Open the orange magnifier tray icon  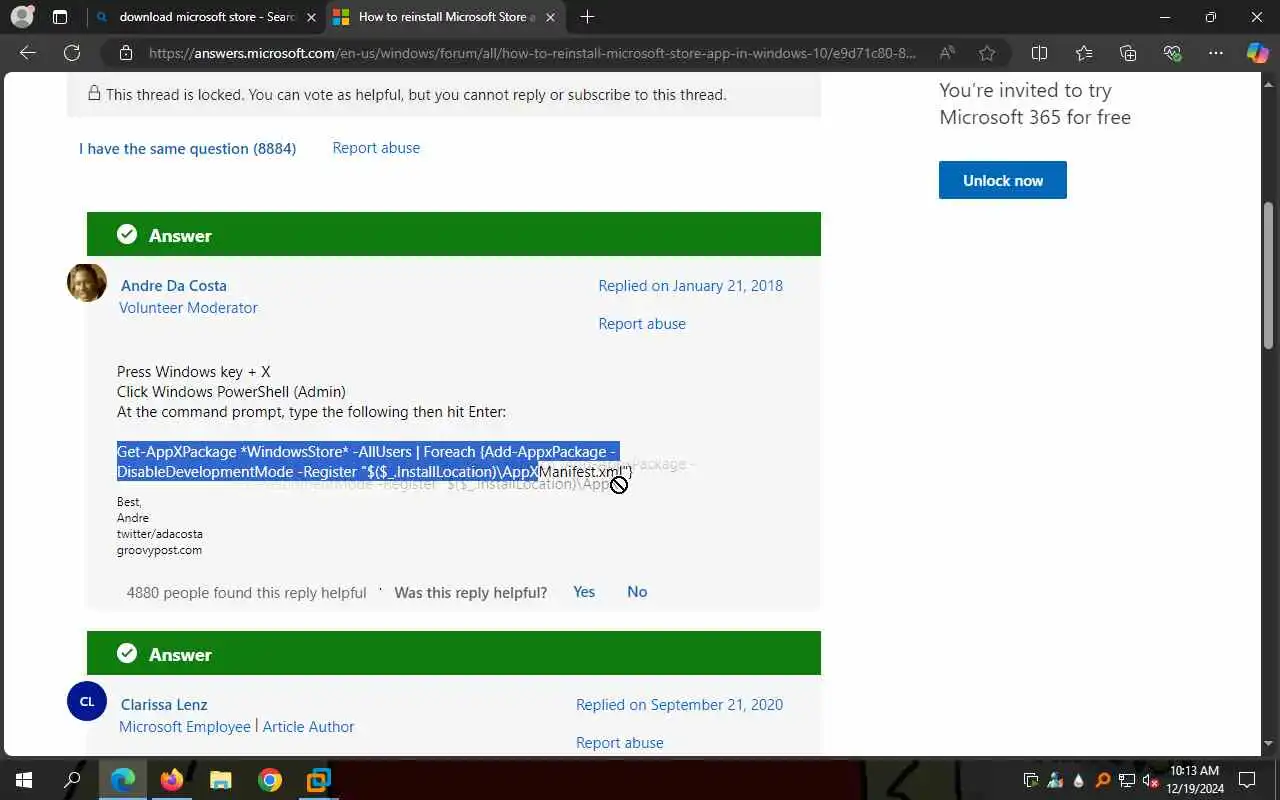[1102, 780]
